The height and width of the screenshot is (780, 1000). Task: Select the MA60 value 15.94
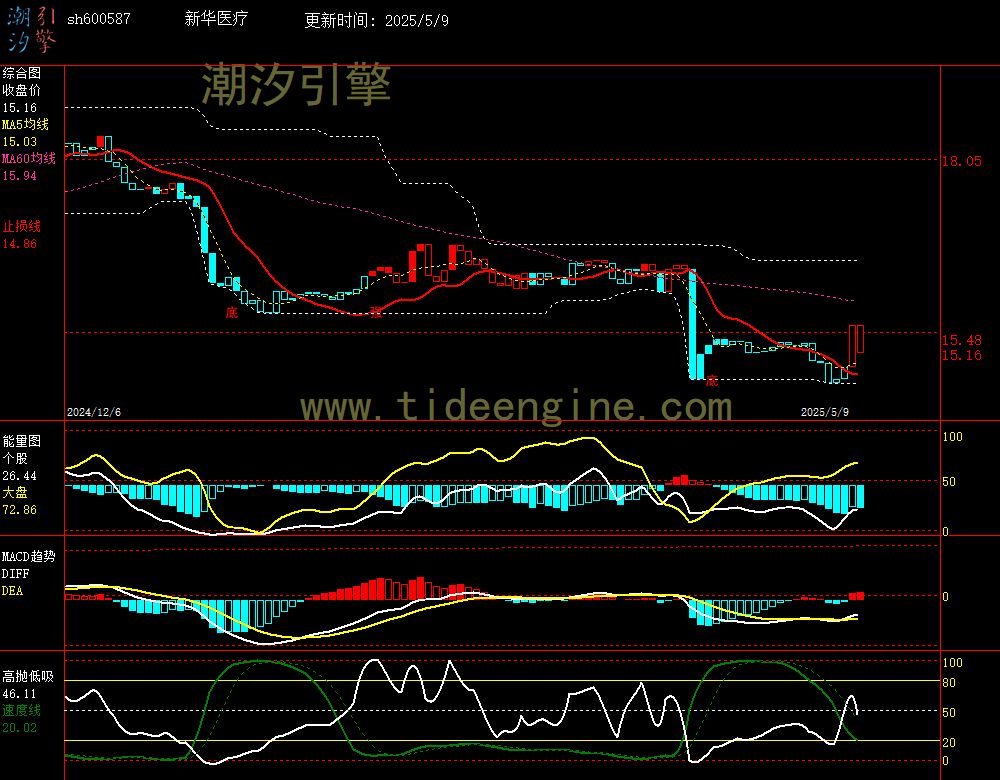(x=20, y=175)
